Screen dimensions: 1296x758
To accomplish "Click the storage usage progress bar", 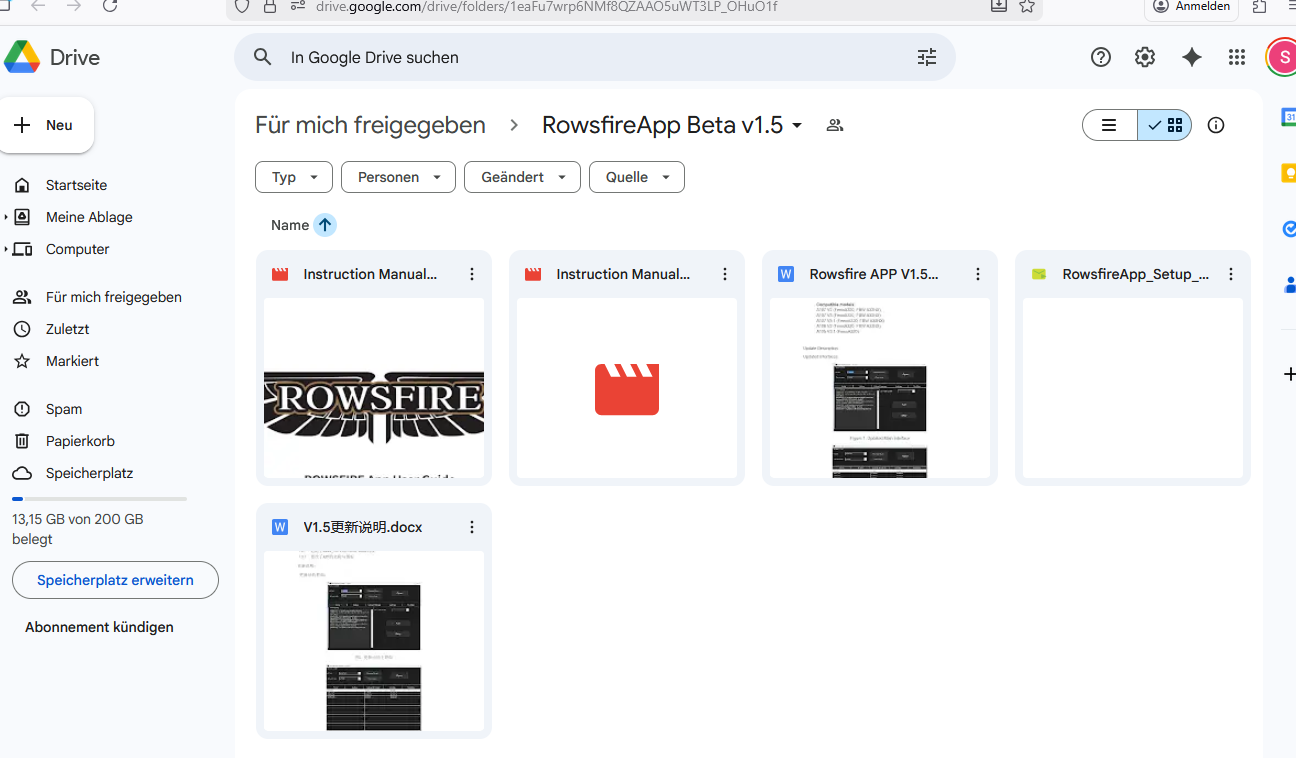I will (x=99, y=498).
